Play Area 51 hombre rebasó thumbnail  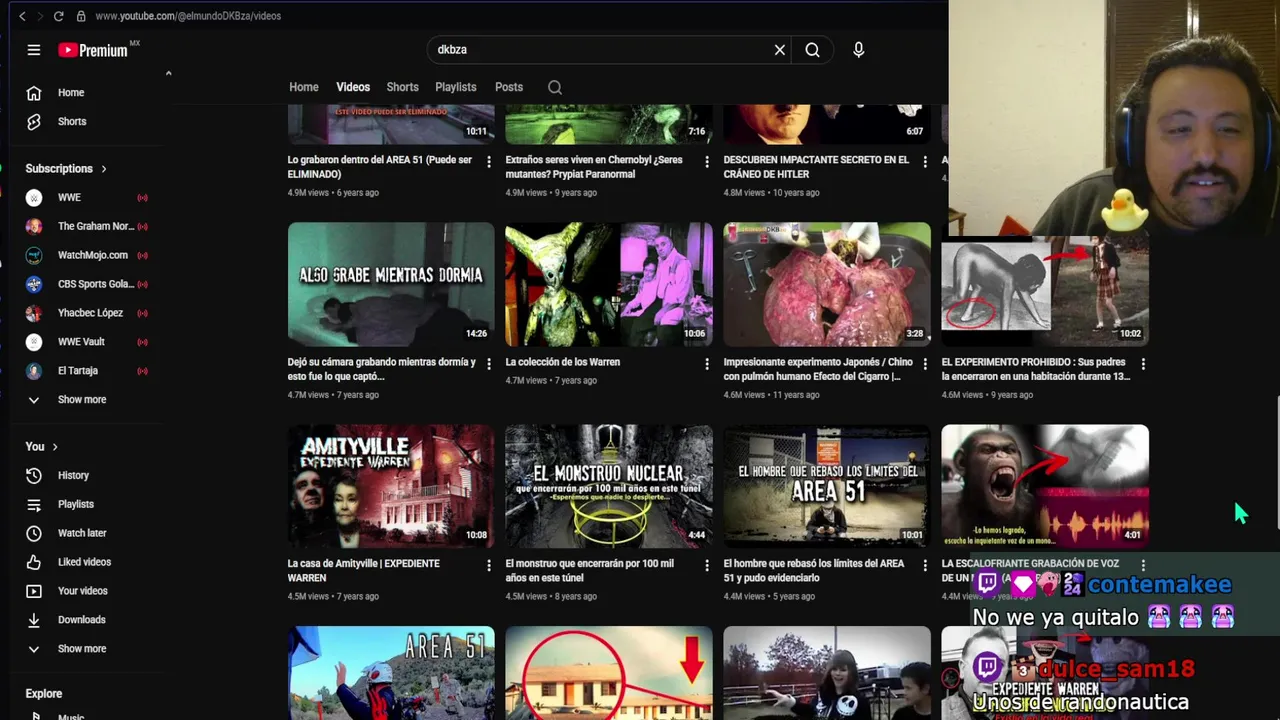point(827,486)
